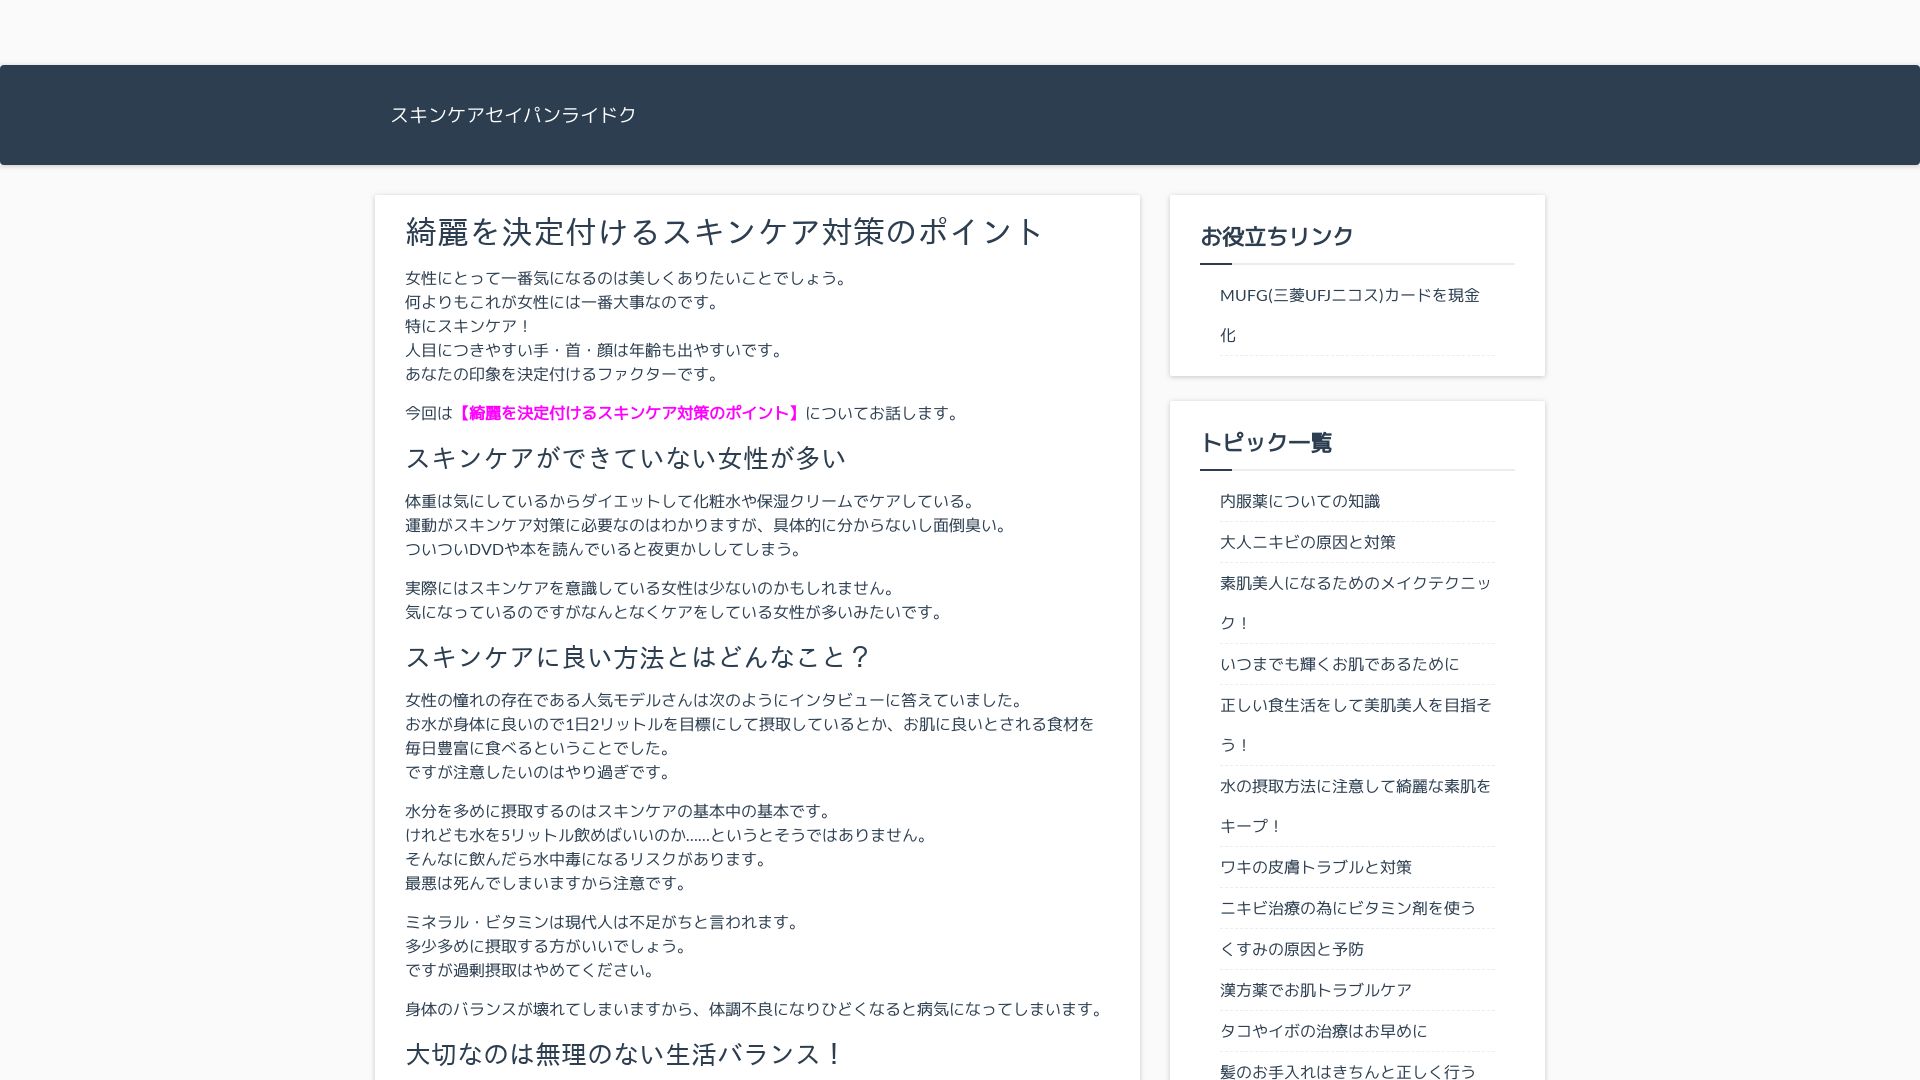
Task: Open the MUFG(三菱UFJニコス)カードを現金化 link
Action: click(1348, 296)
